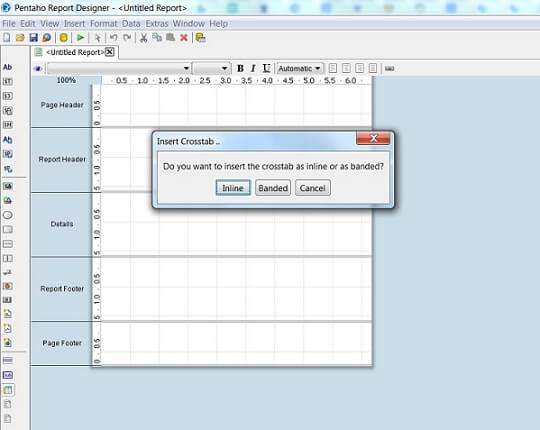540x430 pixels.
Task: Open the Automatic color dropdown
Action: [300, 68]
